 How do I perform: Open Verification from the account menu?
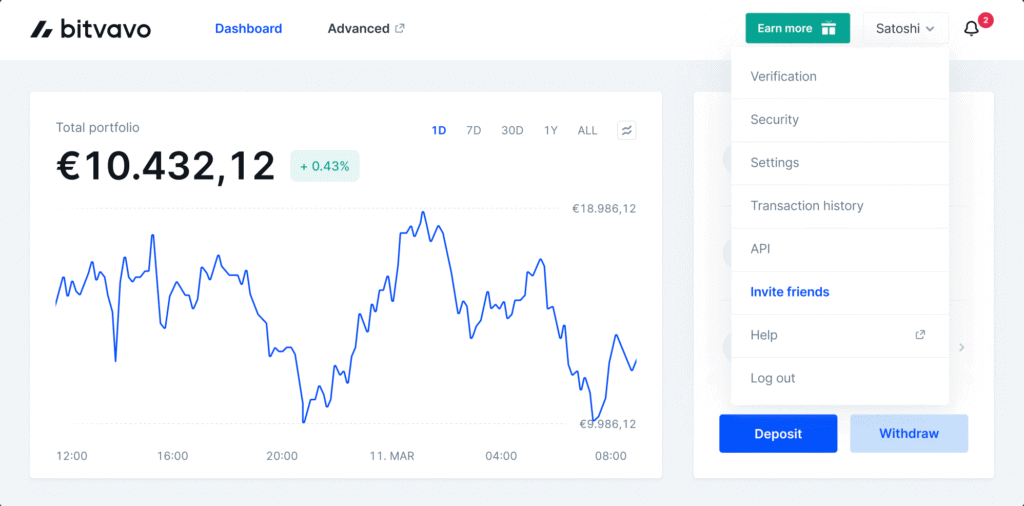coord(783,76)
